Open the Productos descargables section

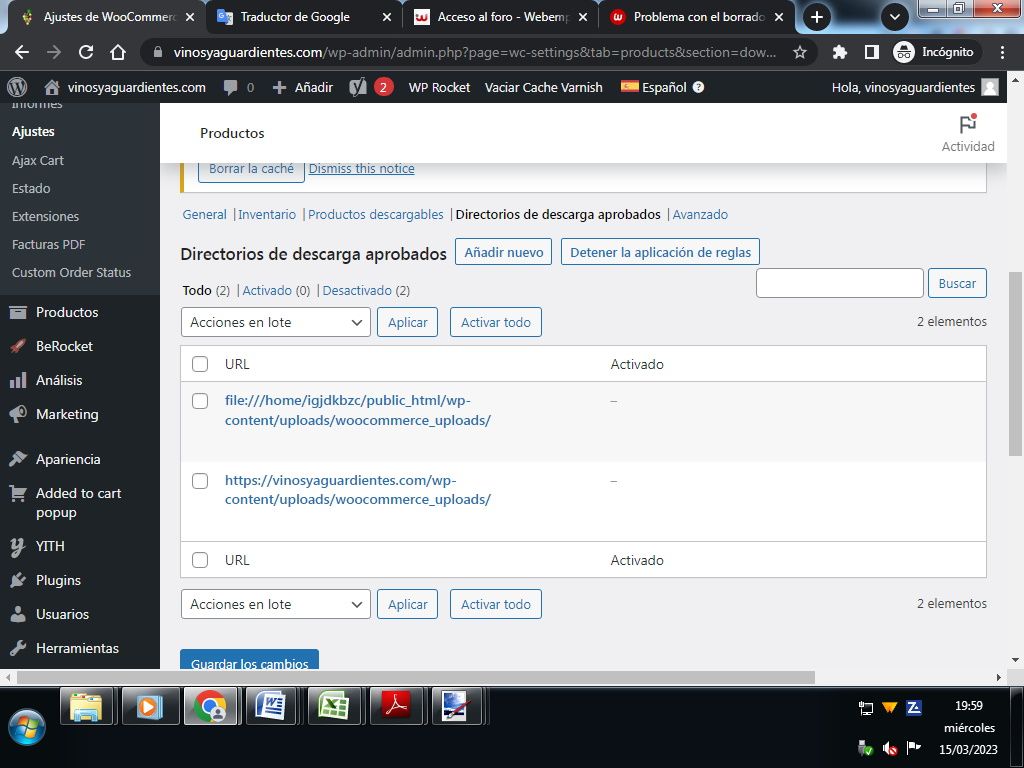coord(376,214)
